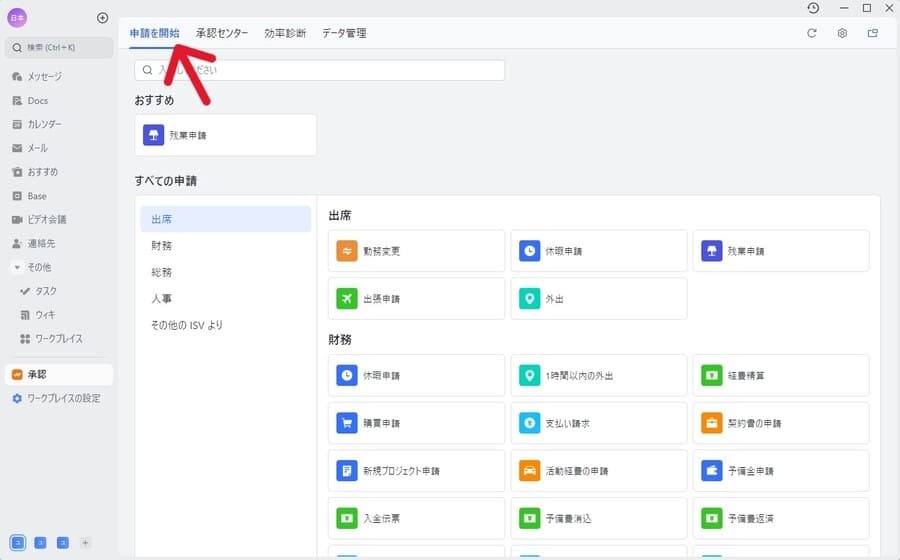900x560 pixels.
Task: Open 1時間以内の外出 request
Action: tap(599, 375)
